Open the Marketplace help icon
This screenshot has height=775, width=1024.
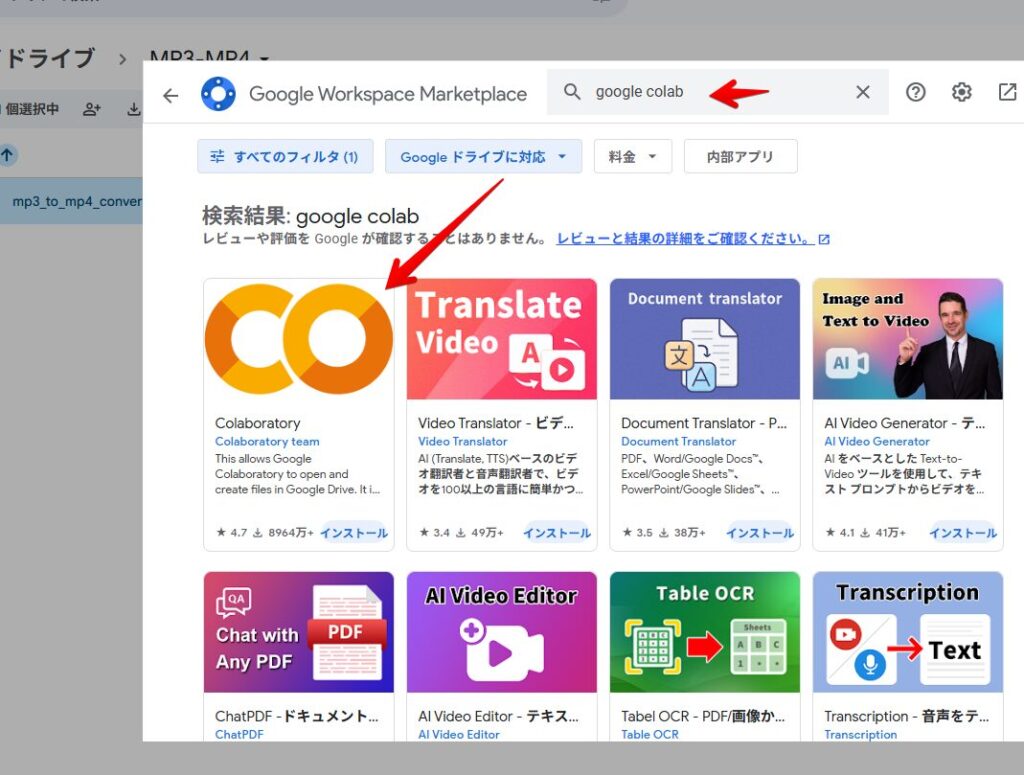point(915,92)
